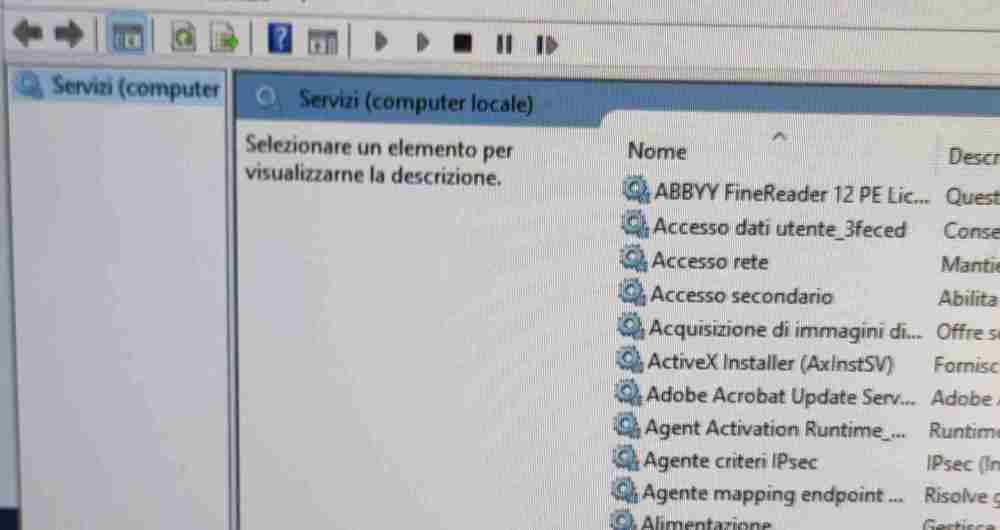The width and height of the screenshot is (1000, 530).
Task: Select the ABBYY FineReader 12 PE service
Action: coord(790,193)
